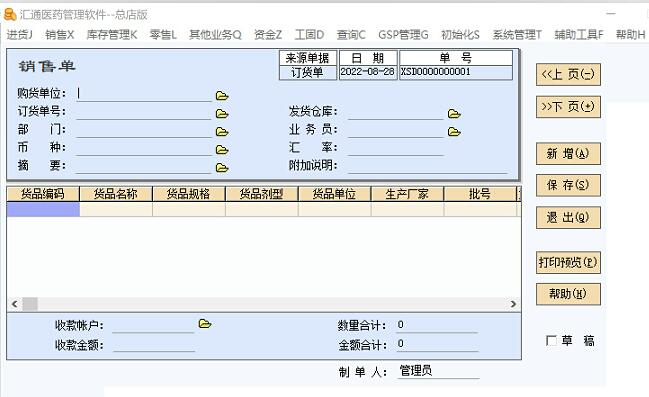Click the order number XSD0000000001 field
The height and width of the screenshot is (397, 649).
[456, 72]
